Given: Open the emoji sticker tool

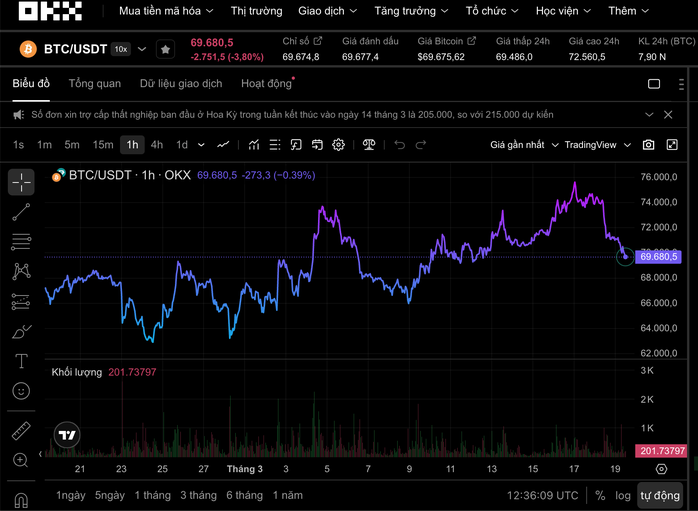Looking at the screenshot, I should tap(21, 391).
